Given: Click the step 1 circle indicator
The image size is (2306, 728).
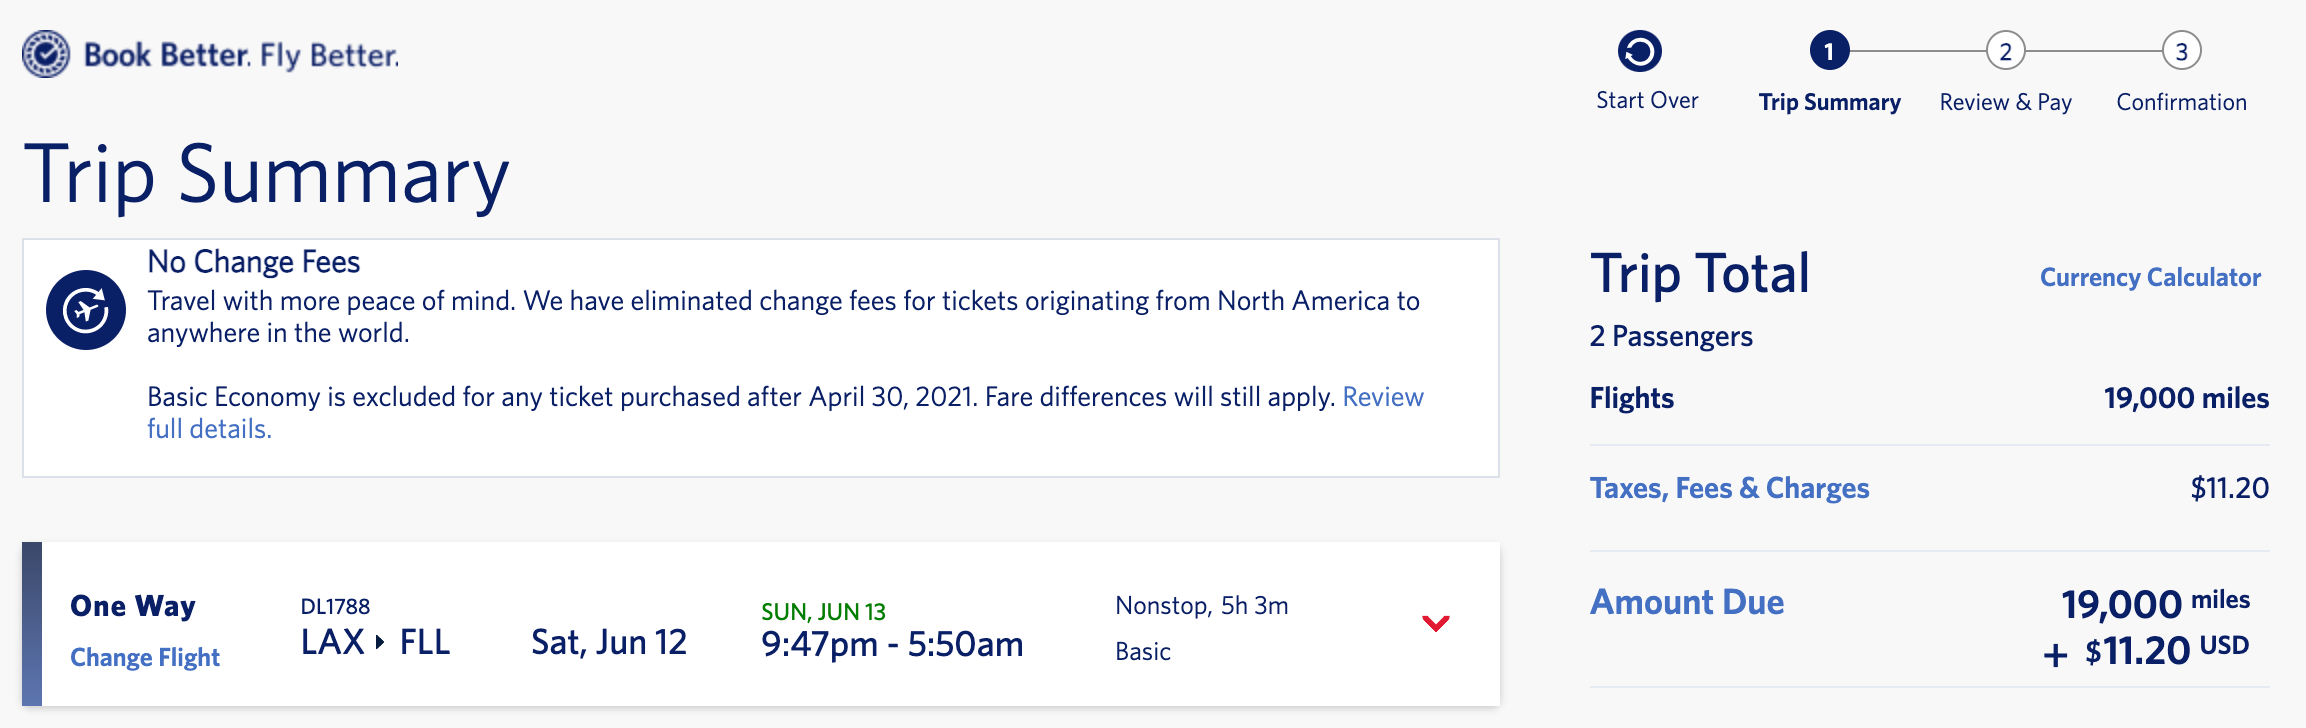Looking at the screenshot, I should [x=1829, y=51].
